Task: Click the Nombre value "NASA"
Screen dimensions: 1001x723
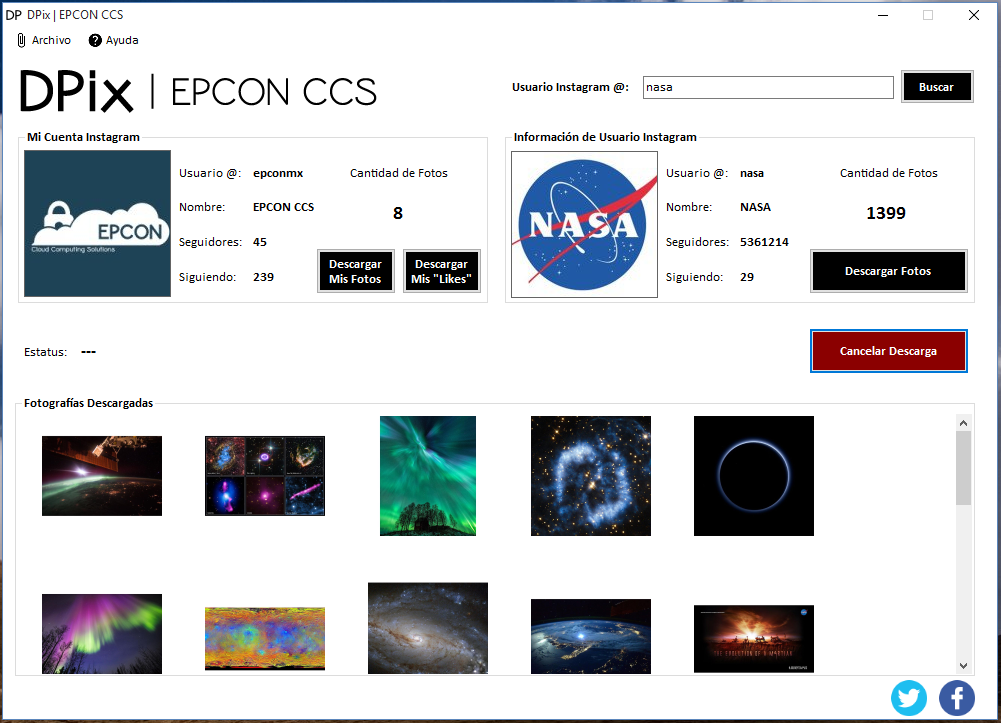Action: click(755, 207)
